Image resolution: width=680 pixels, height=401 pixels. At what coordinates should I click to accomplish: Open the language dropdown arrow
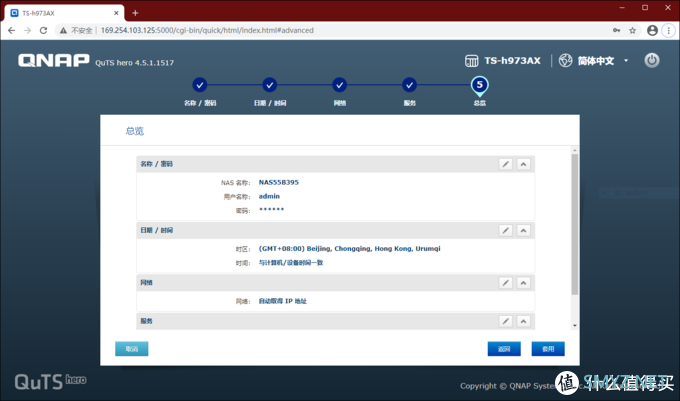tap(626, 61)
